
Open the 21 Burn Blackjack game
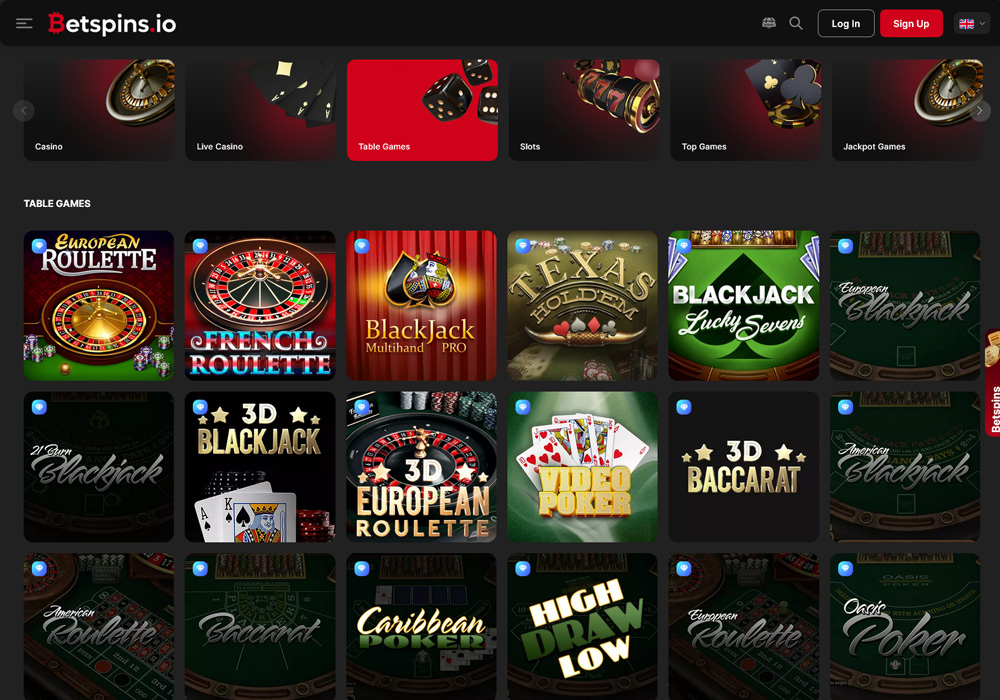coord(99,467)
